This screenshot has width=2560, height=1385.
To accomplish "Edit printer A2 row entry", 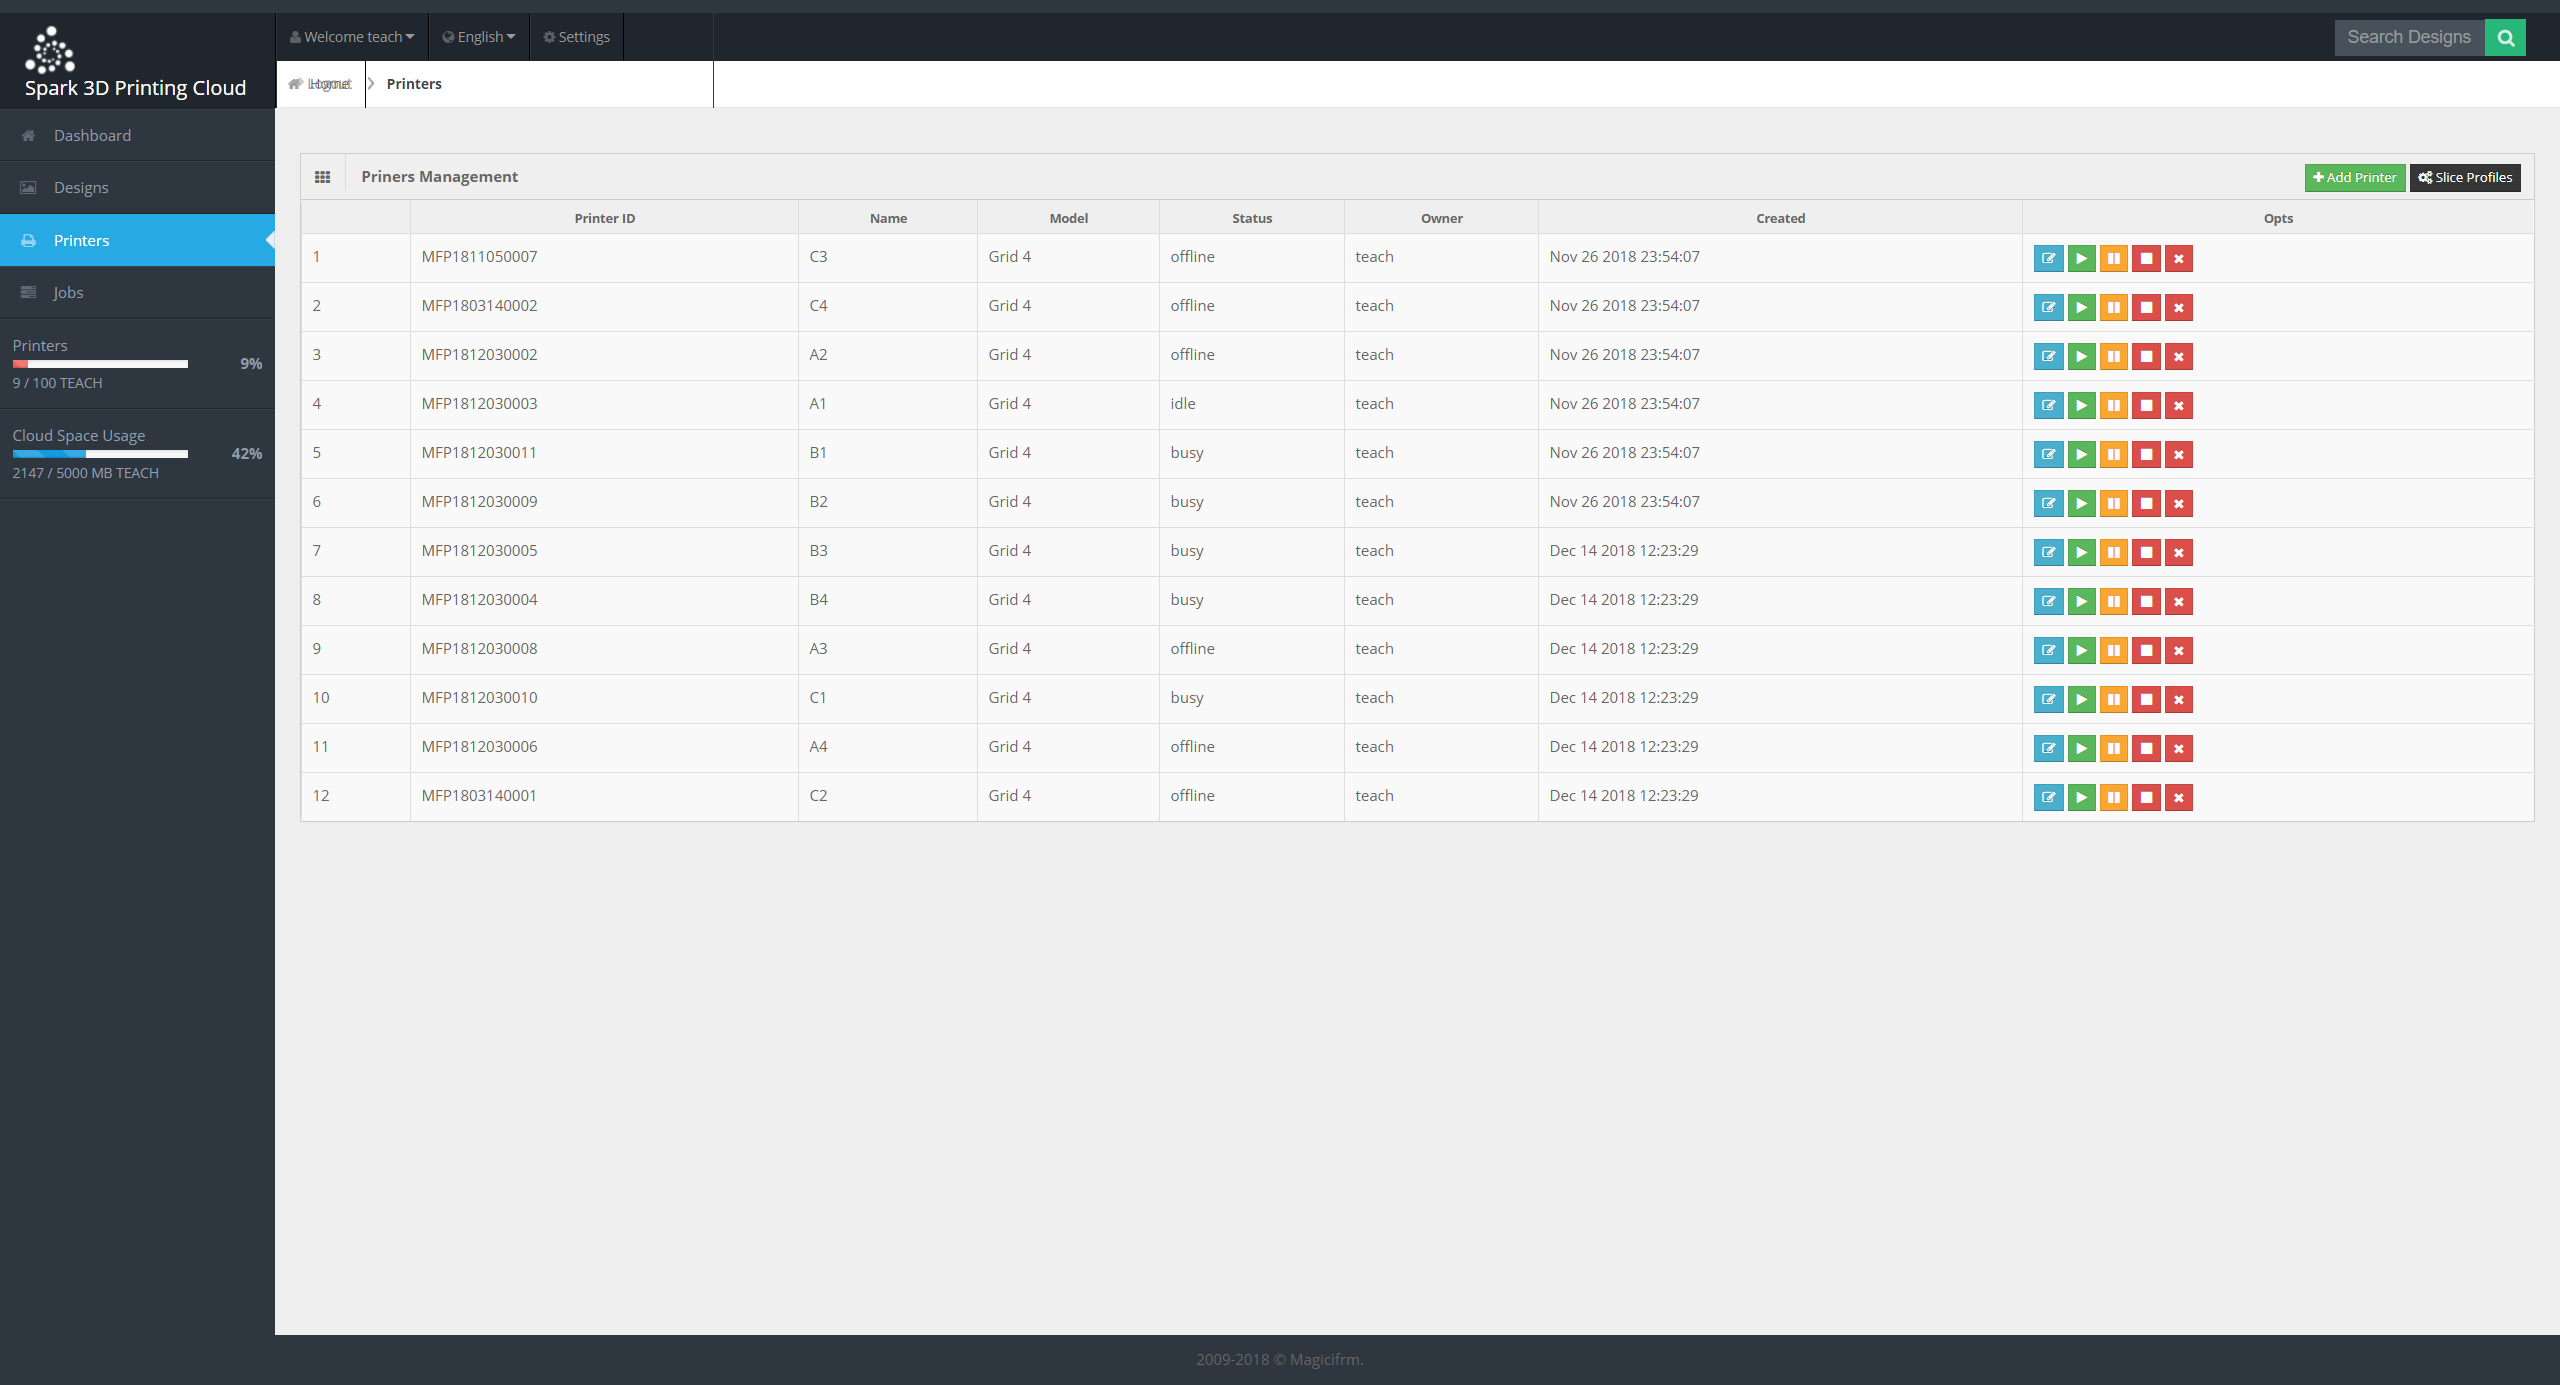I will [2048, 356].
